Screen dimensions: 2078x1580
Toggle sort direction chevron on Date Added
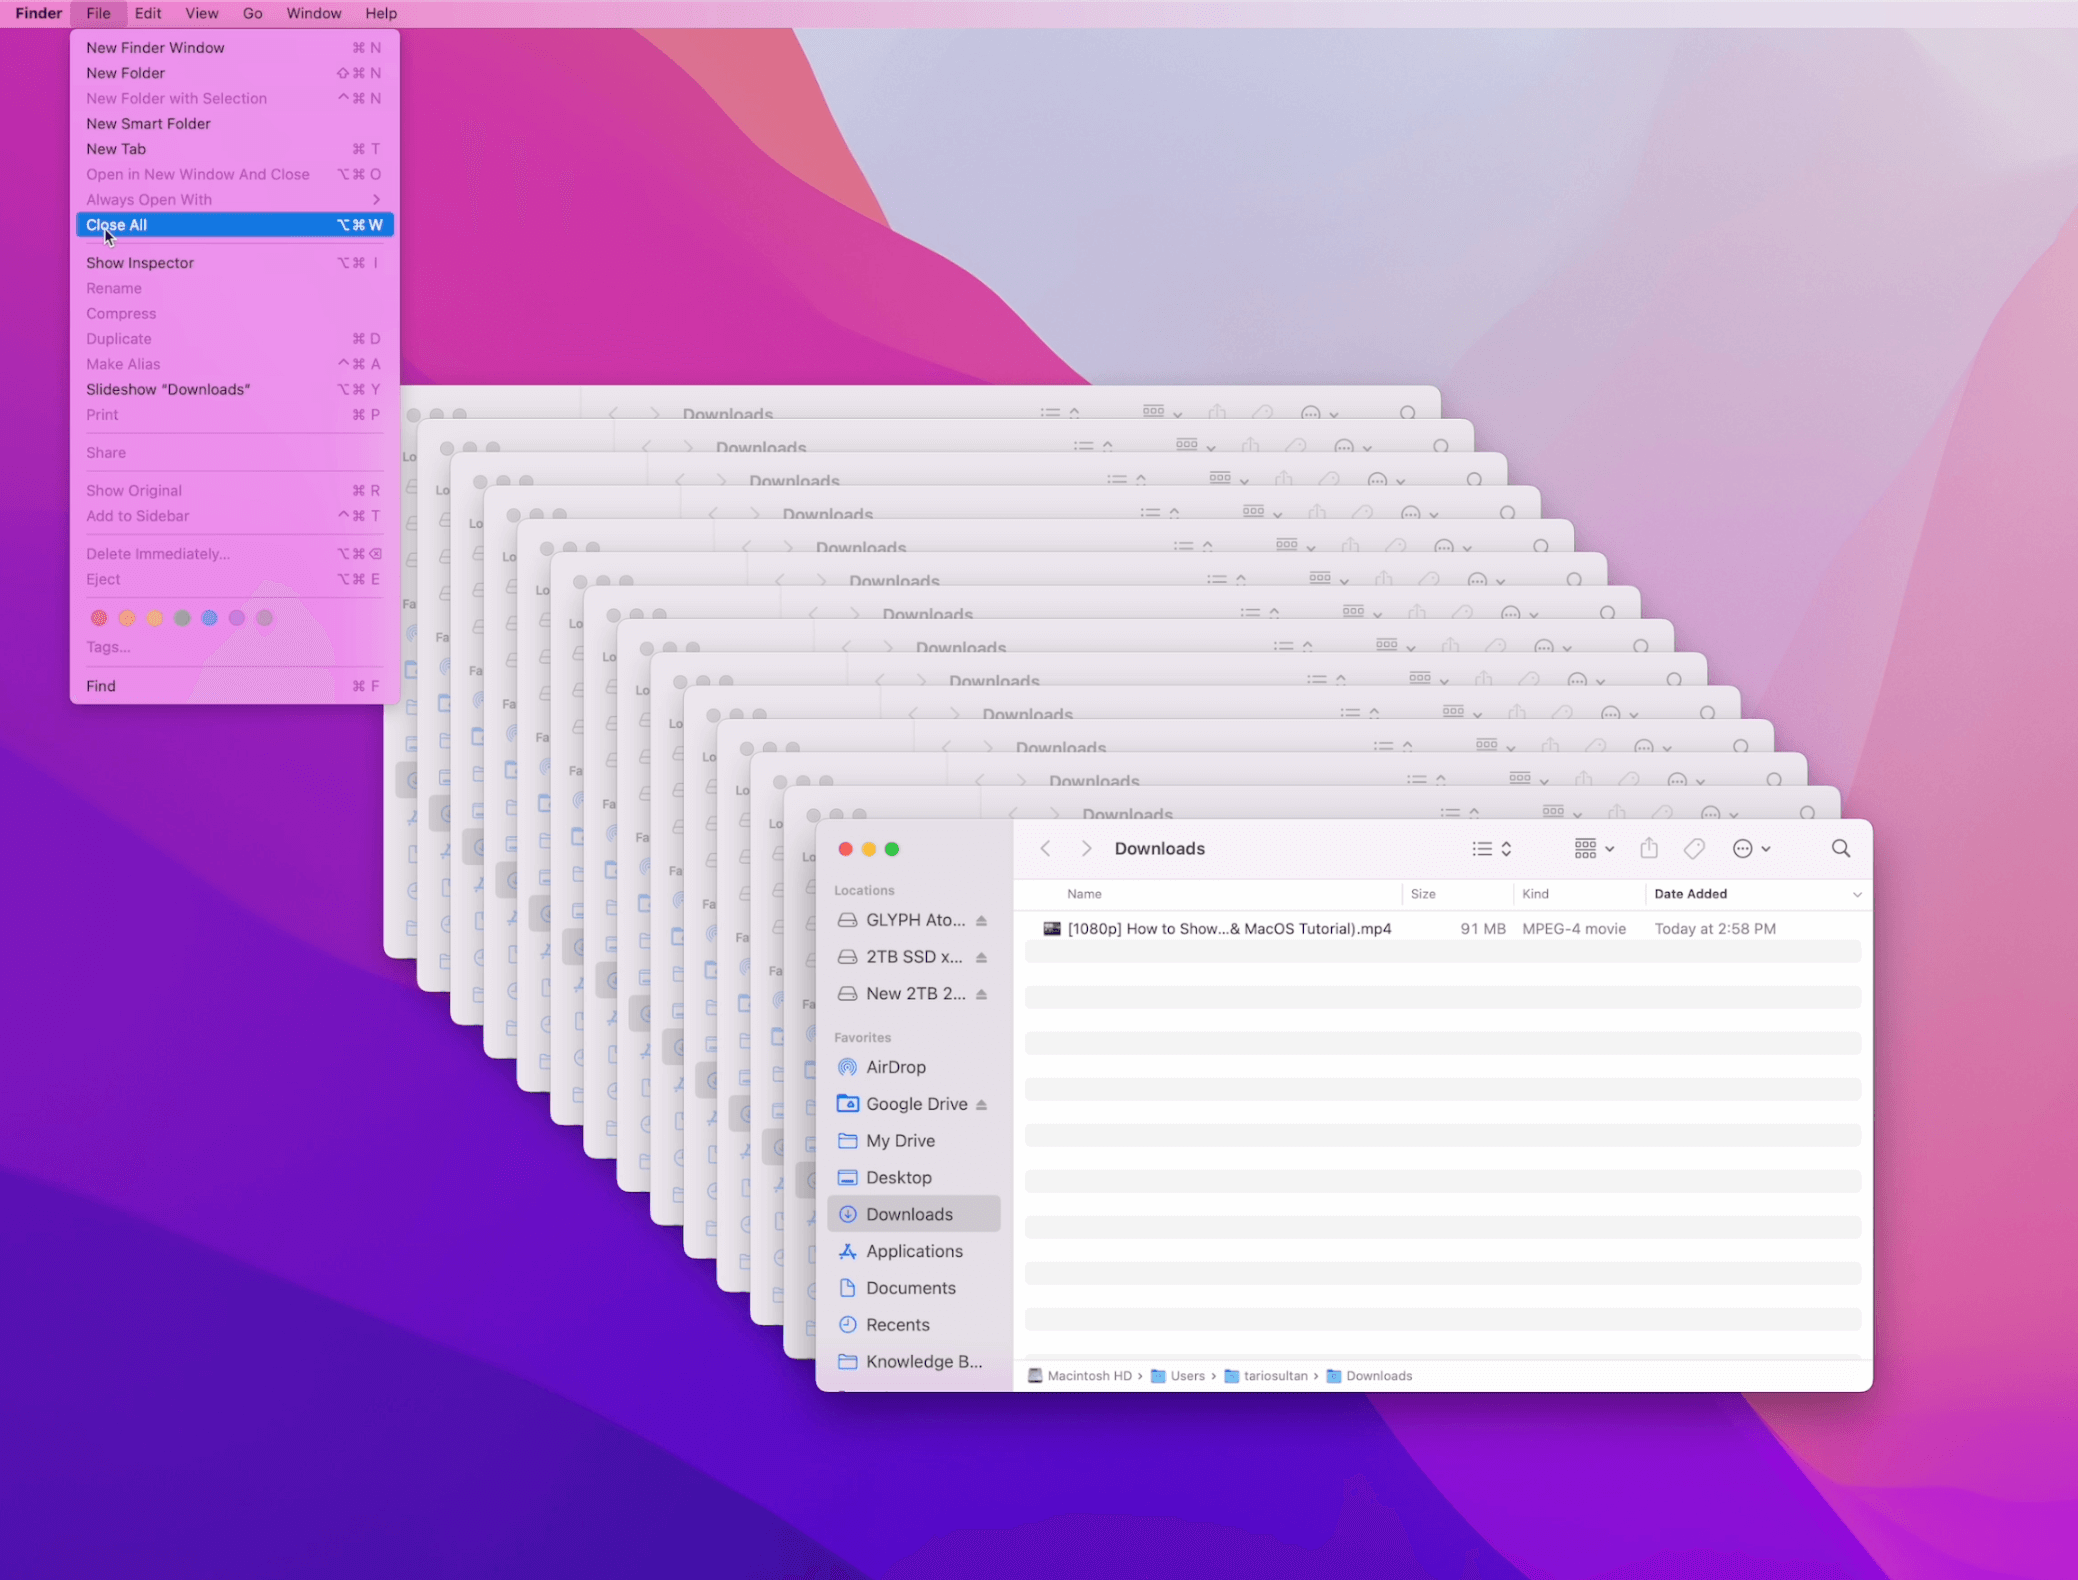pos(1856,894)
